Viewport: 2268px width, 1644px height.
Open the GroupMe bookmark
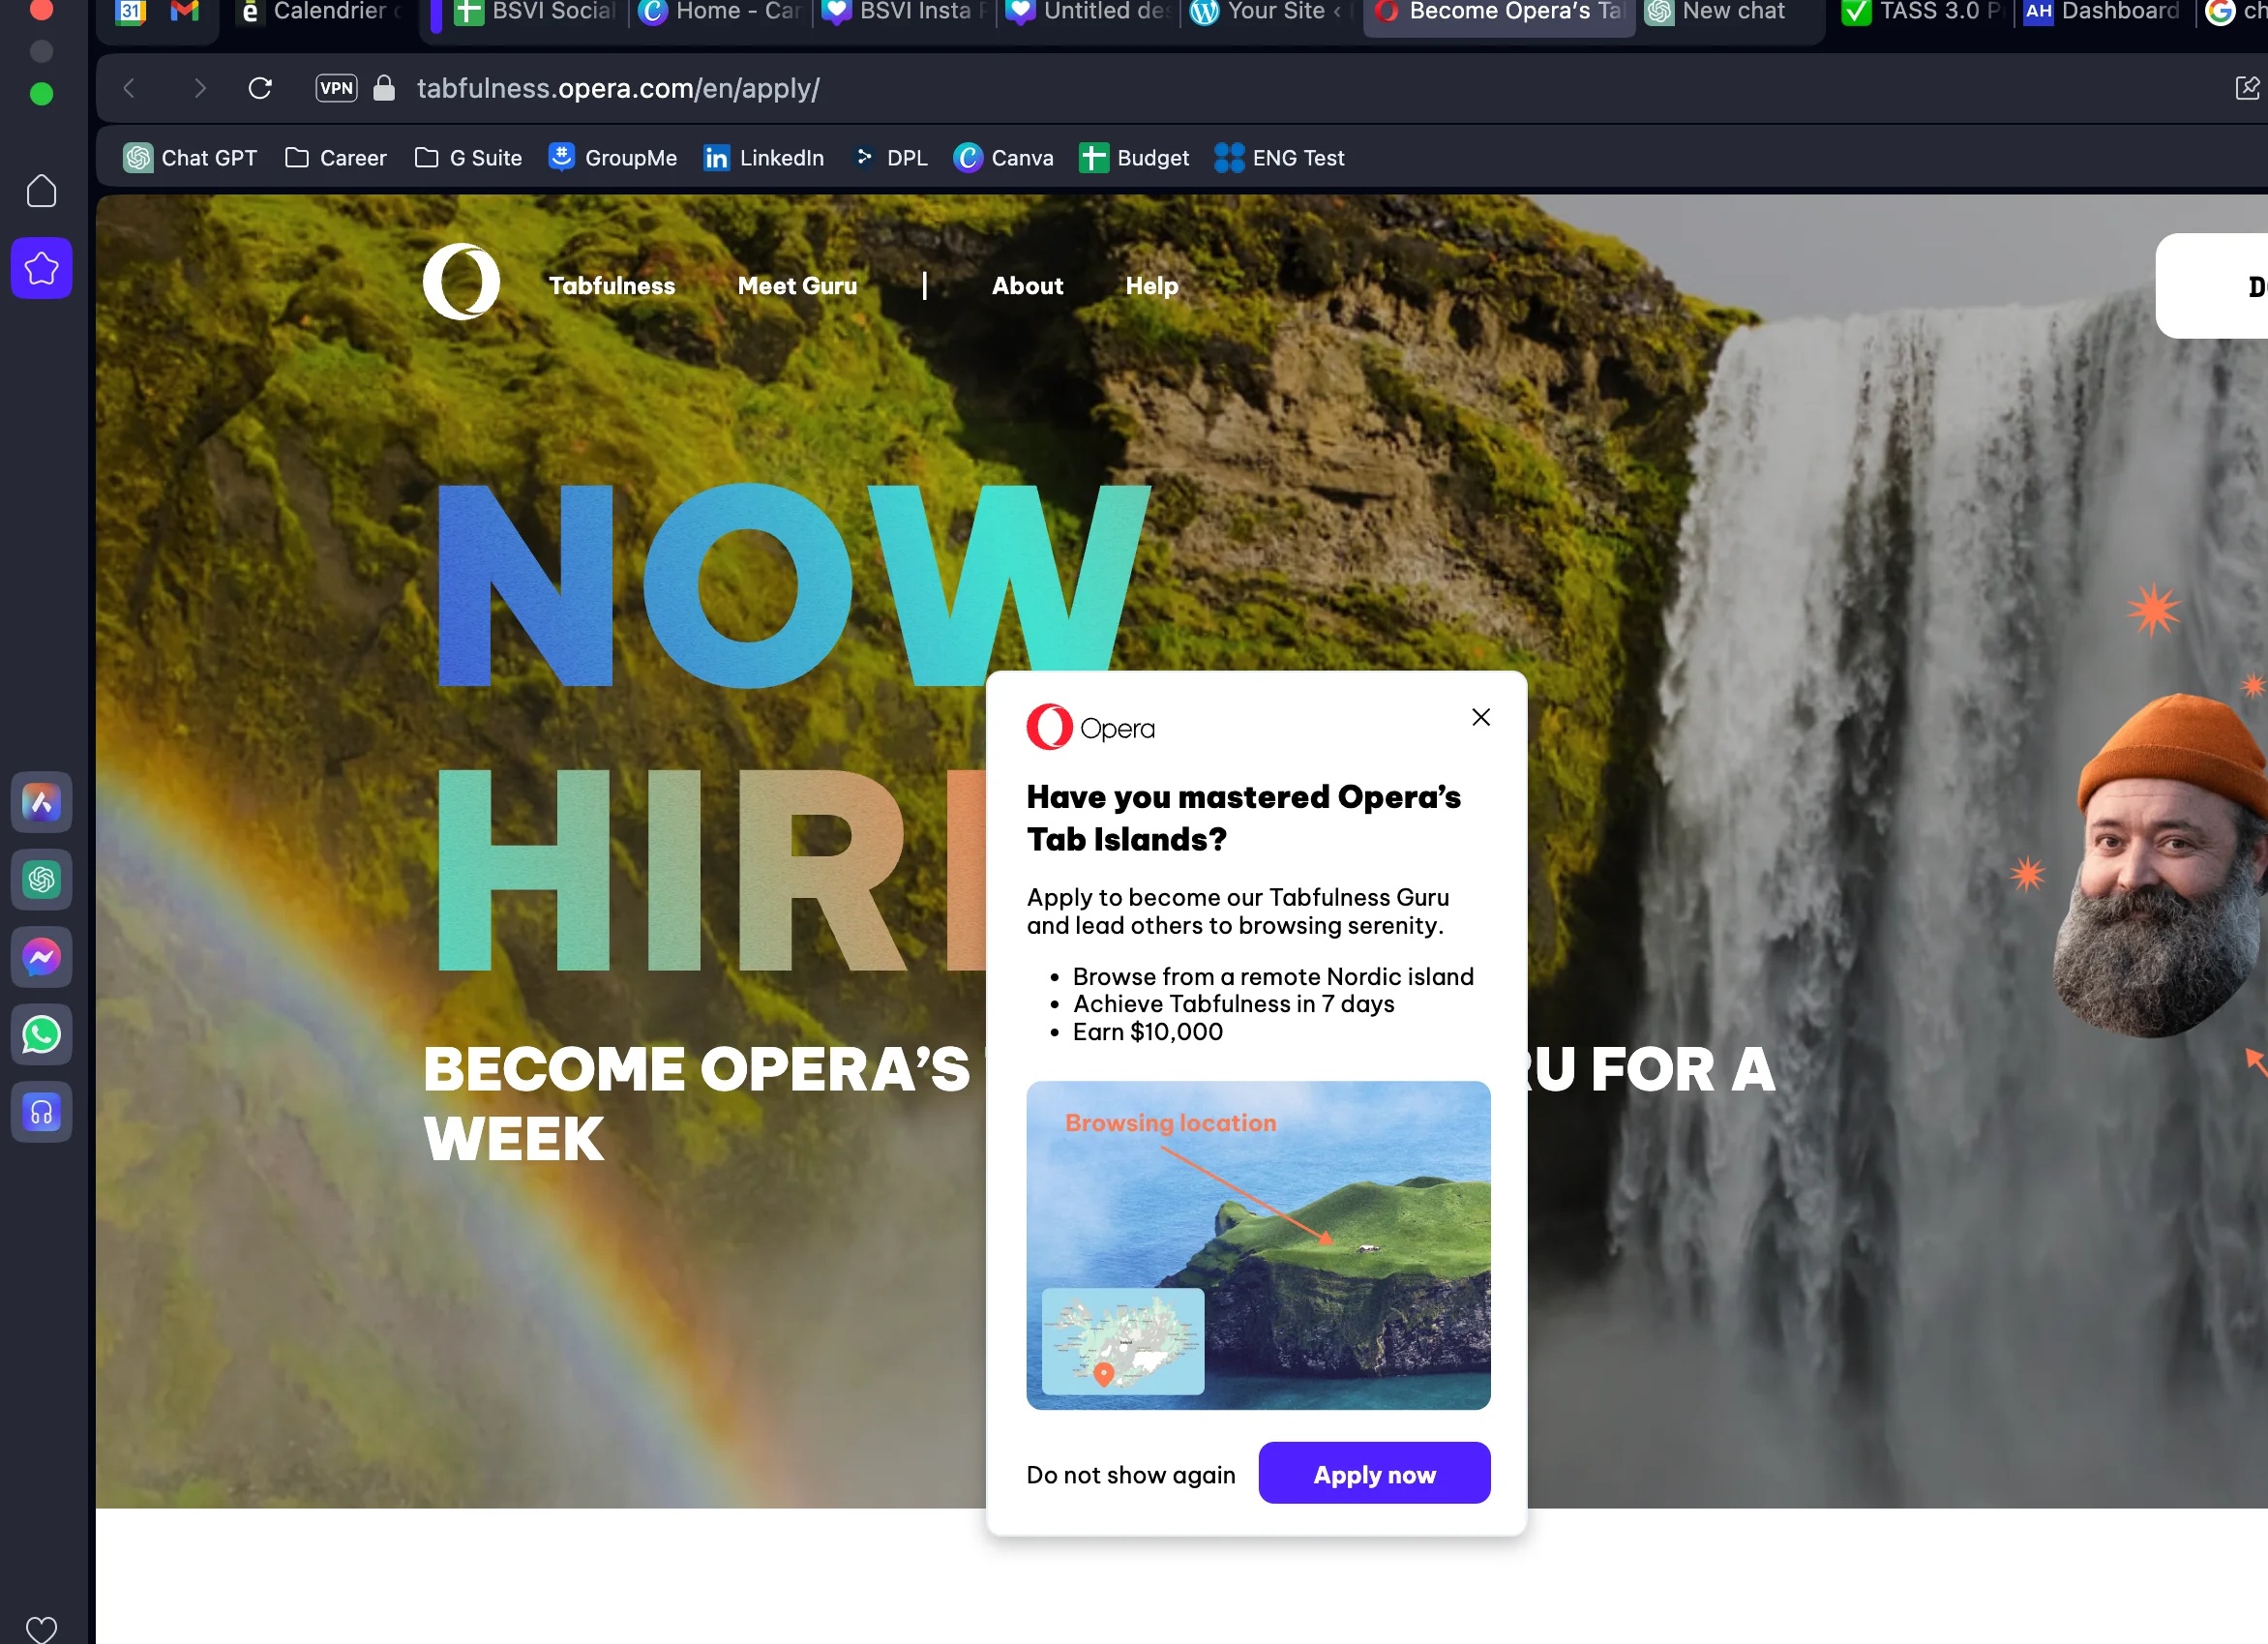(612, 158)
